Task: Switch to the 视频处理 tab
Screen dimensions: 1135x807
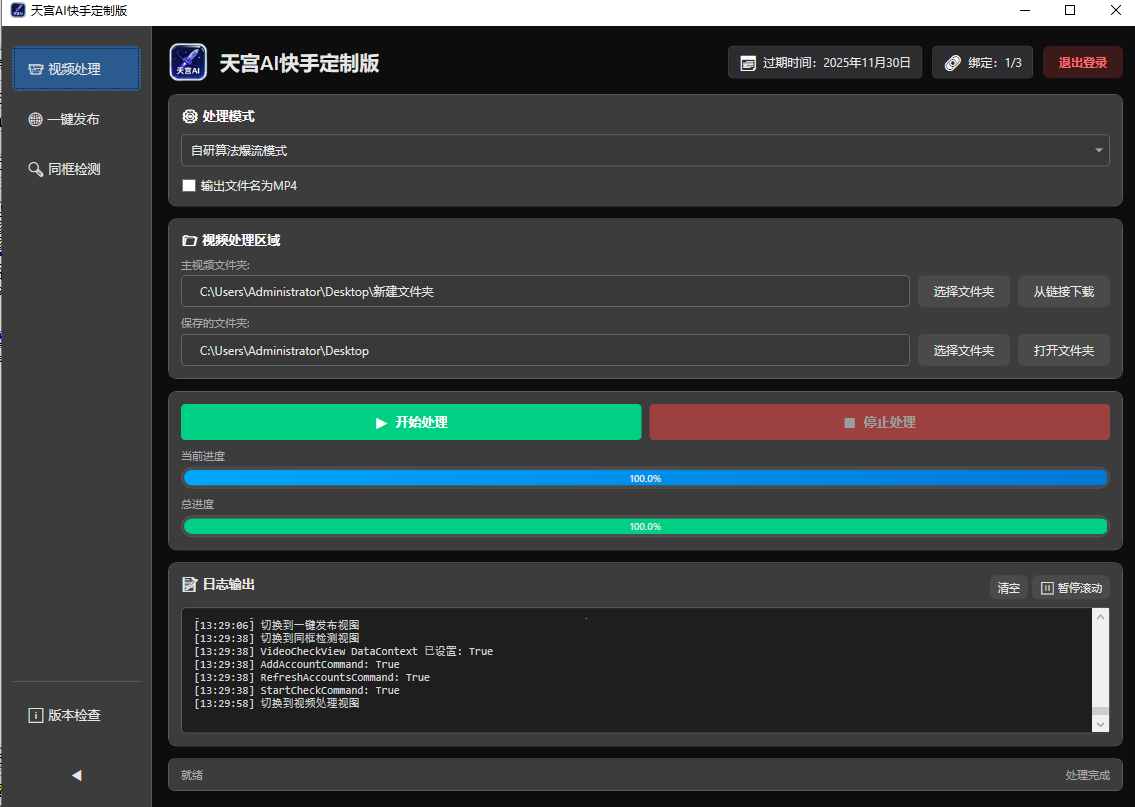Action: pyautogui.click(x=76, y=70)
